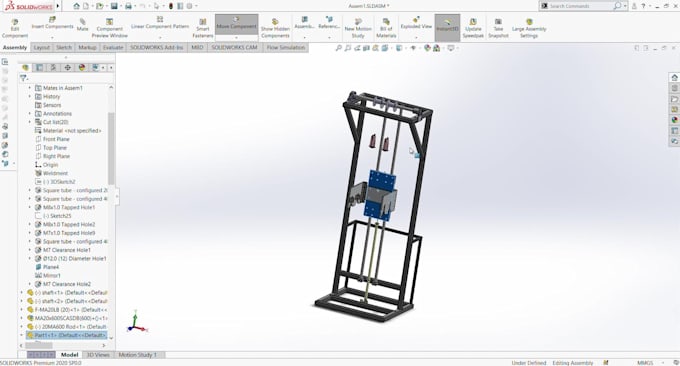Switch to the Model bottom tab

[69, 355]
